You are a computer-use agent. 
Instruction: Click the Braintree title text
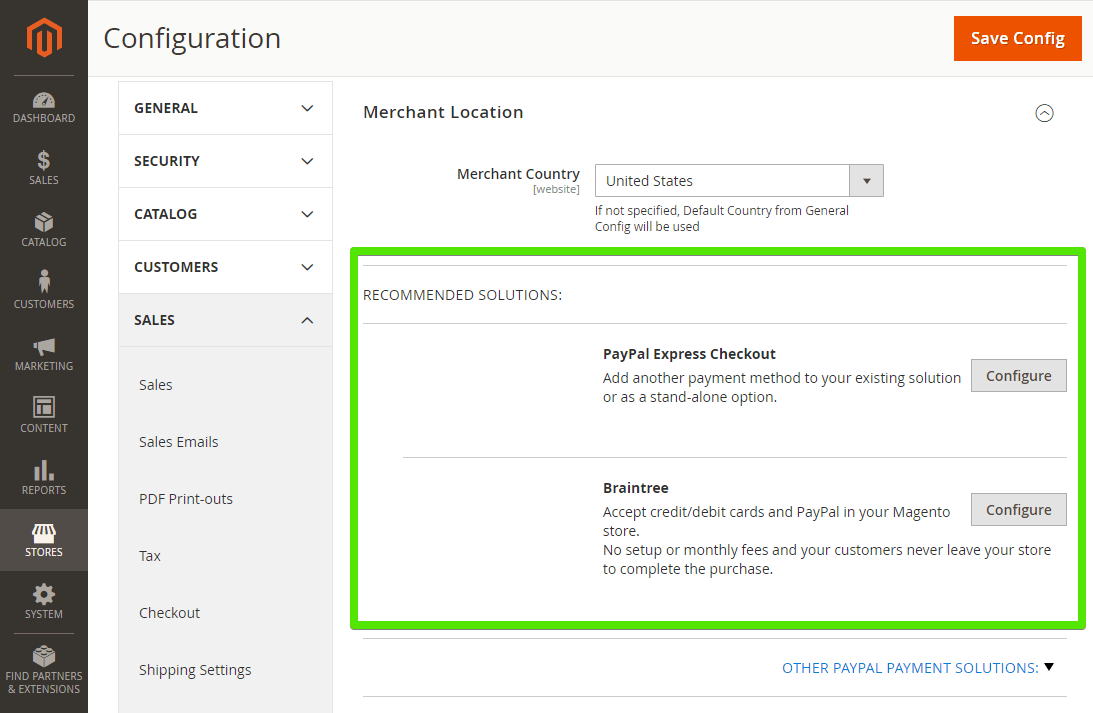pos(636,488)
